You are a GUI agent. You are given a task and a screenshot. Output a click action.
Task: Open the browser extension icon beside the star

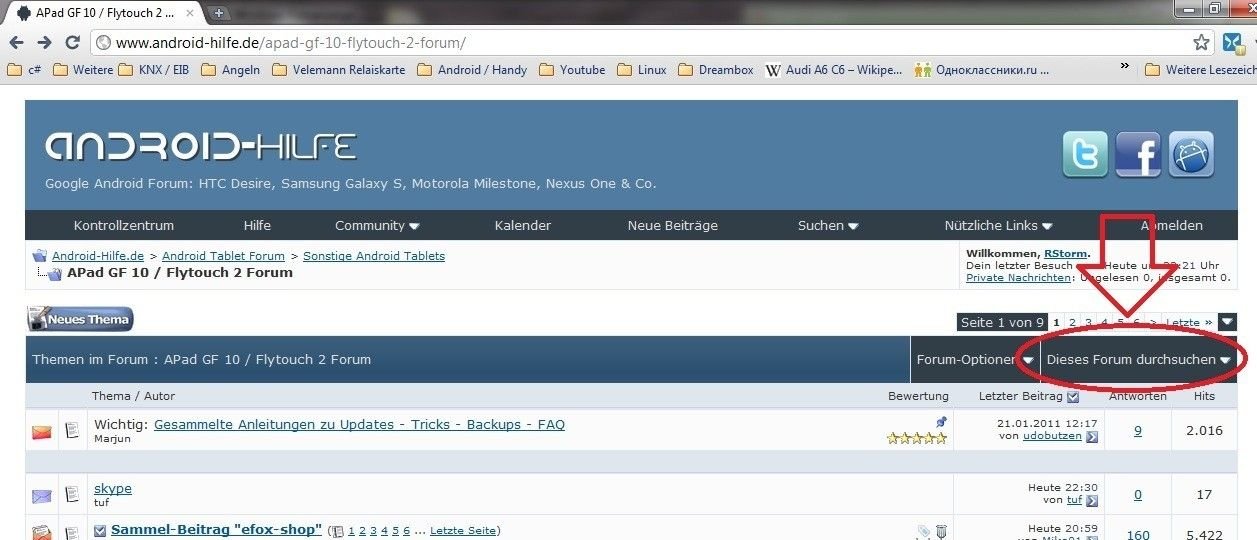(x=1233, y=43)
